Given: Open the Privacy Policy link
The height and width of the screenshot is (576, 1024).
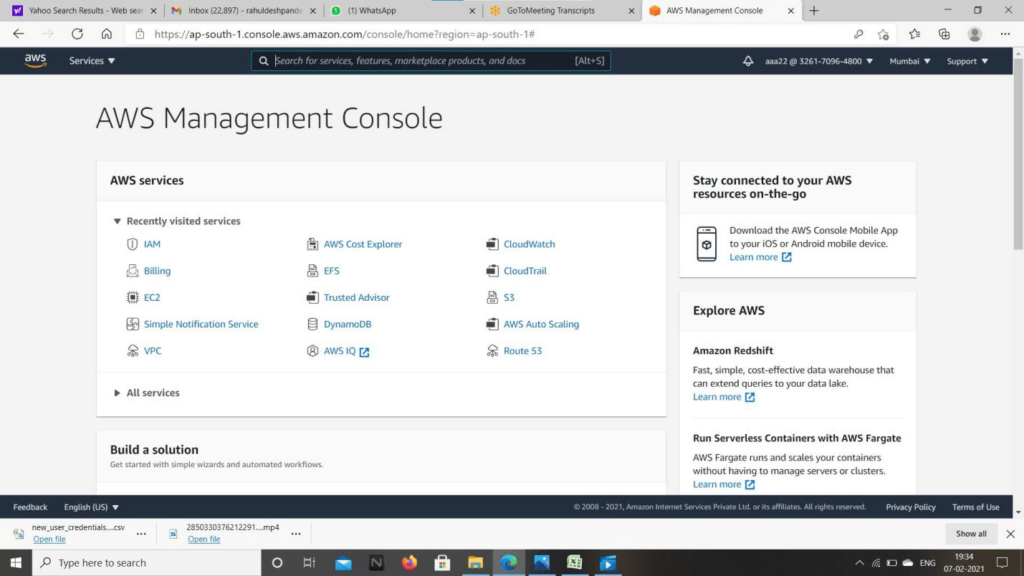Looking at the screenshot, I should click(x=910, y=507).
